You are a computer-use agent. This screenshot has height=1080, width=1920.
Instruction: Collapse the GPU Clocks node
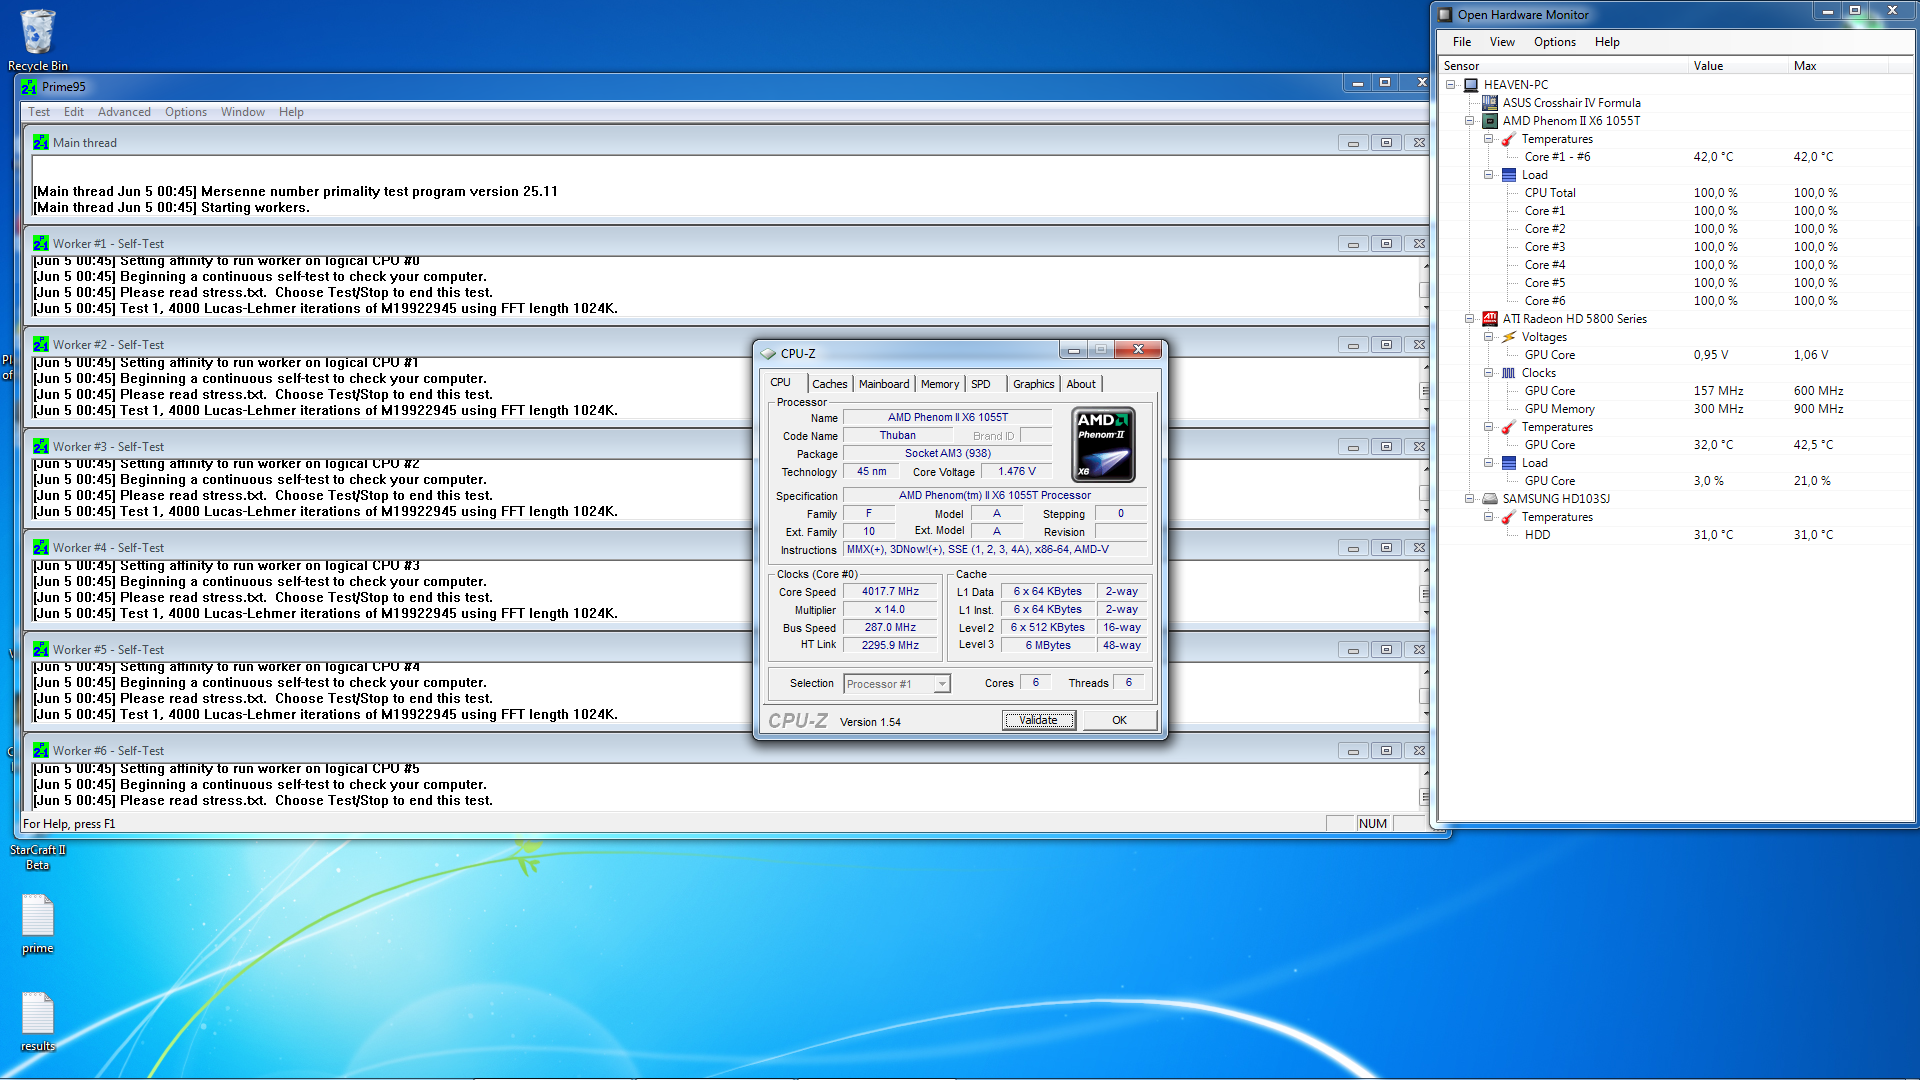tap(1489, 373)
